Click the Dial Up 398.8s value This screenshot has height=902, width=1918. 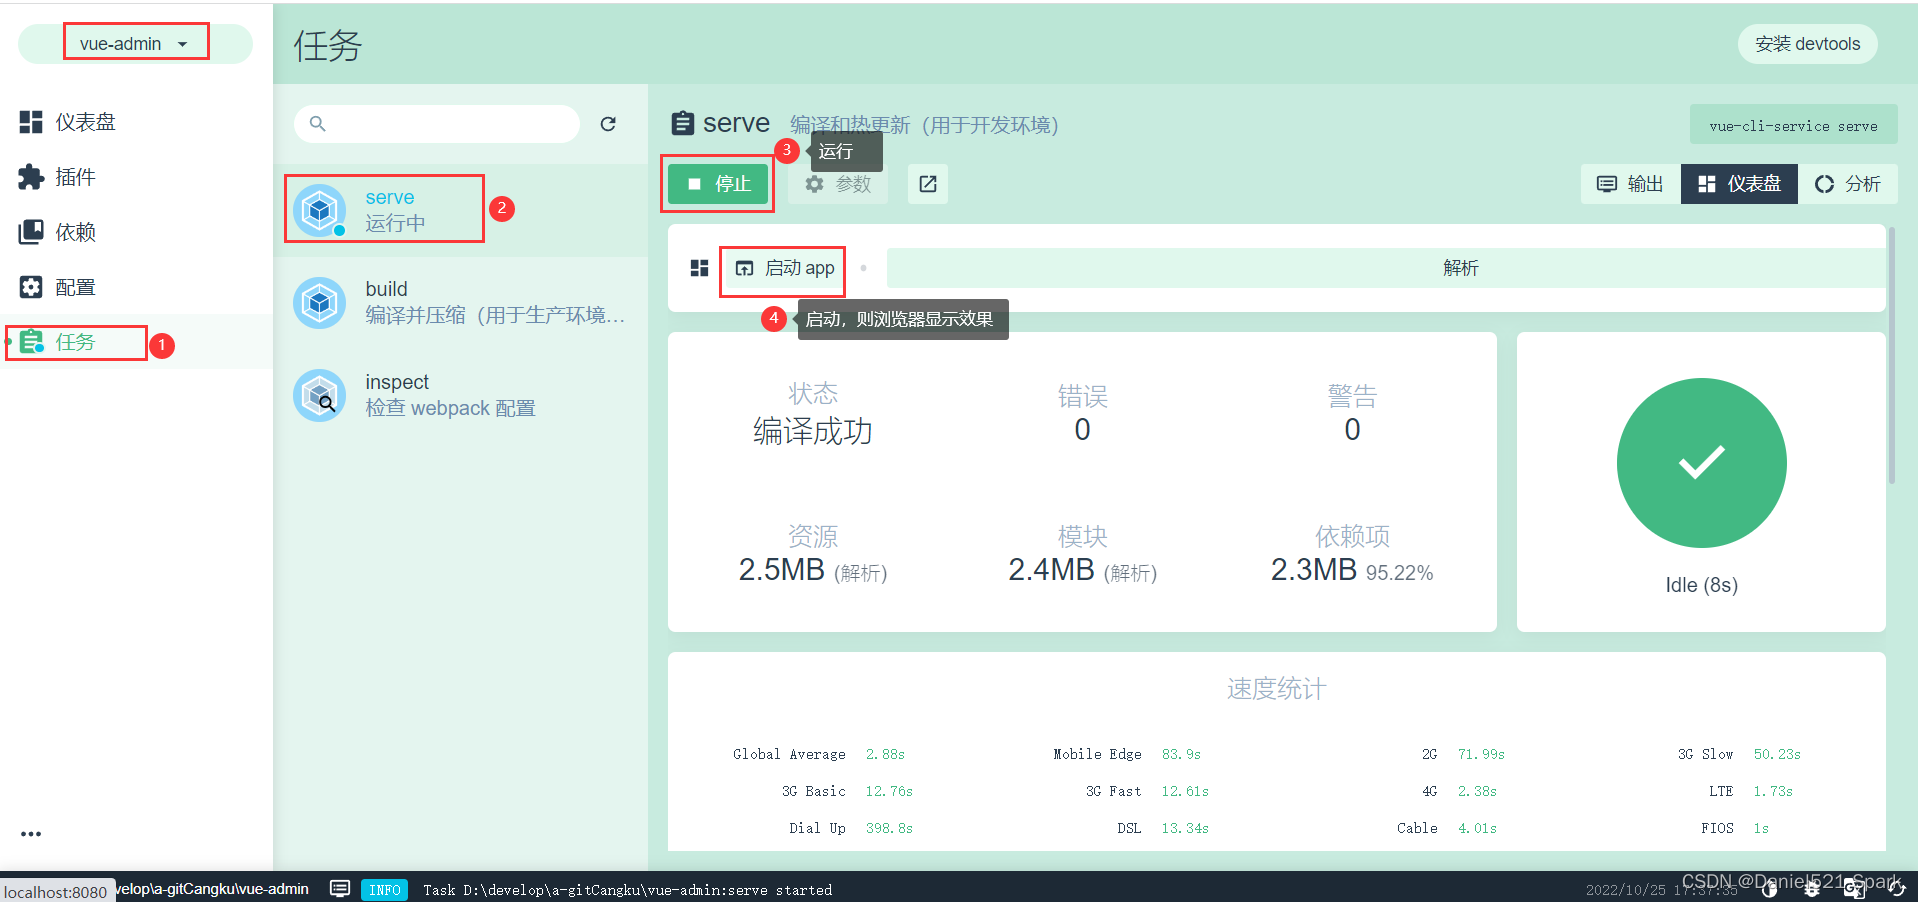pyautogui.click(x=889, y=829)
